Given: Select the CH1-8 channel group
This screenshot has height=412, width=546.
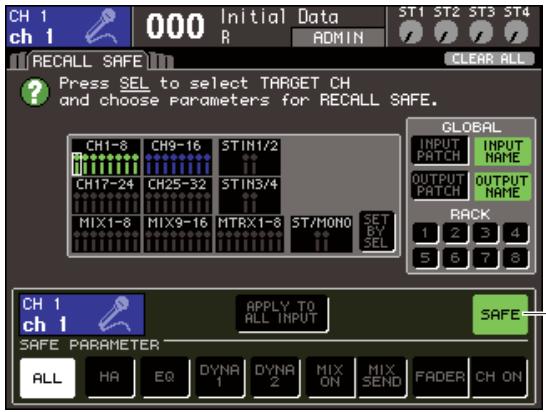Looking at the screenshot, I should pyautogui.click(x=106, y=157).
